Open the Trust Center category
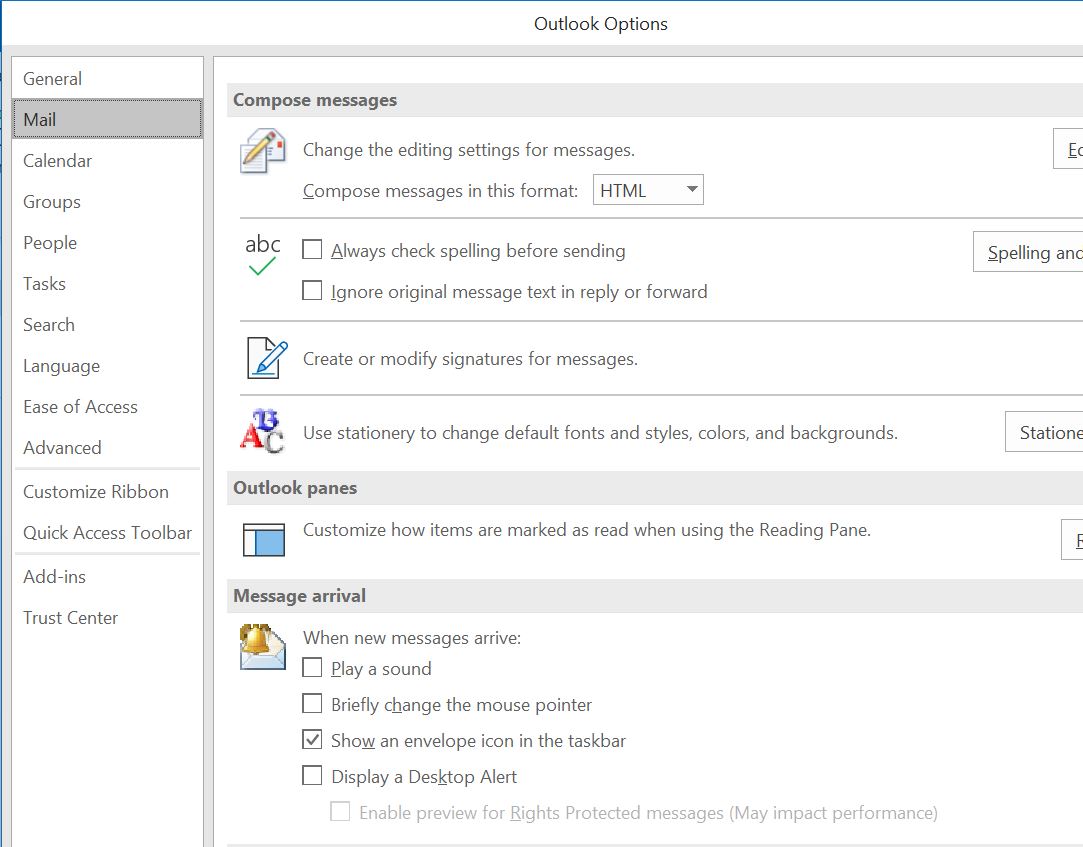The width and height of the screenshot is (1083, 847). (x=108, y=618)
